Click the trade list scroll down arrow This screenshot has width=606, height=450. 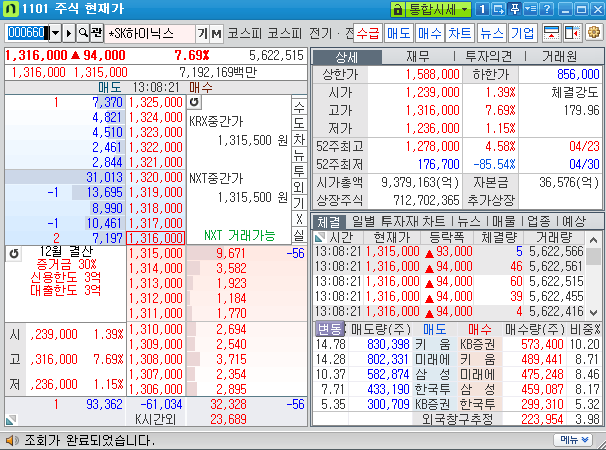click(x=594, y=312)
